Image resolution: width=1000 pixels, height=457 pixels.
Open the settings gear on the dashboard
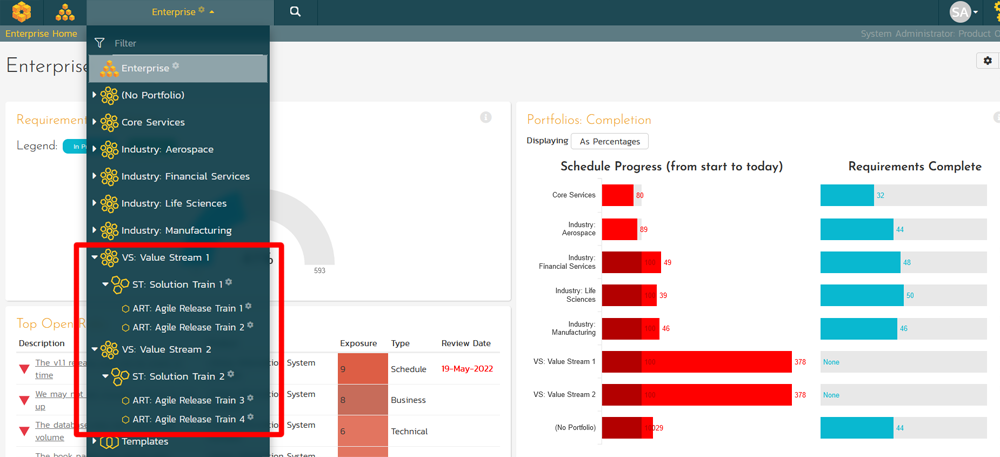pos(987,61)
